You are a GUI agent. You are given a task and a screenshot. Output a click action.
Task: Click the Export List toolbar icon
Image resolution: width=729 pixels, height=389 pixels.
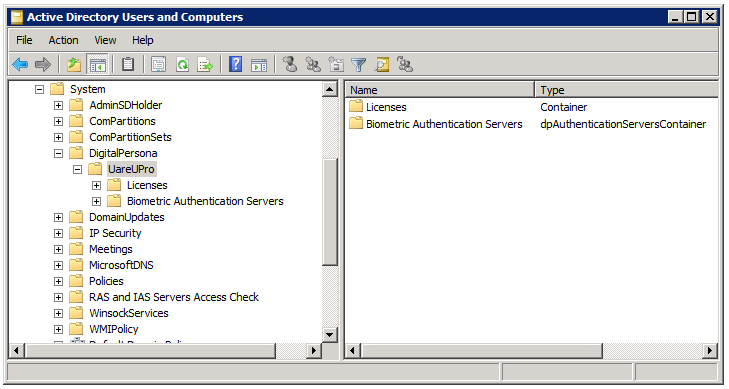pyautogui.click(x=205, y=65)
